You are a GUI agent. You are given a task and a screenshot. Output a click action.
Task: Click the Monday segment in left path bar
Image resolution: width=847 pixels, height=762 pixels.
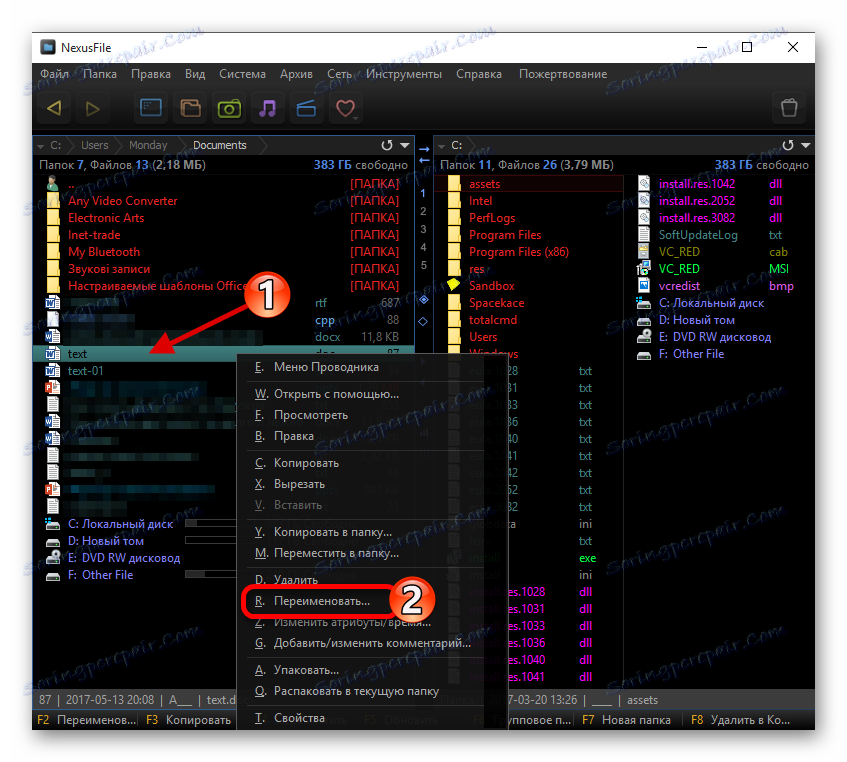(148, 145)
